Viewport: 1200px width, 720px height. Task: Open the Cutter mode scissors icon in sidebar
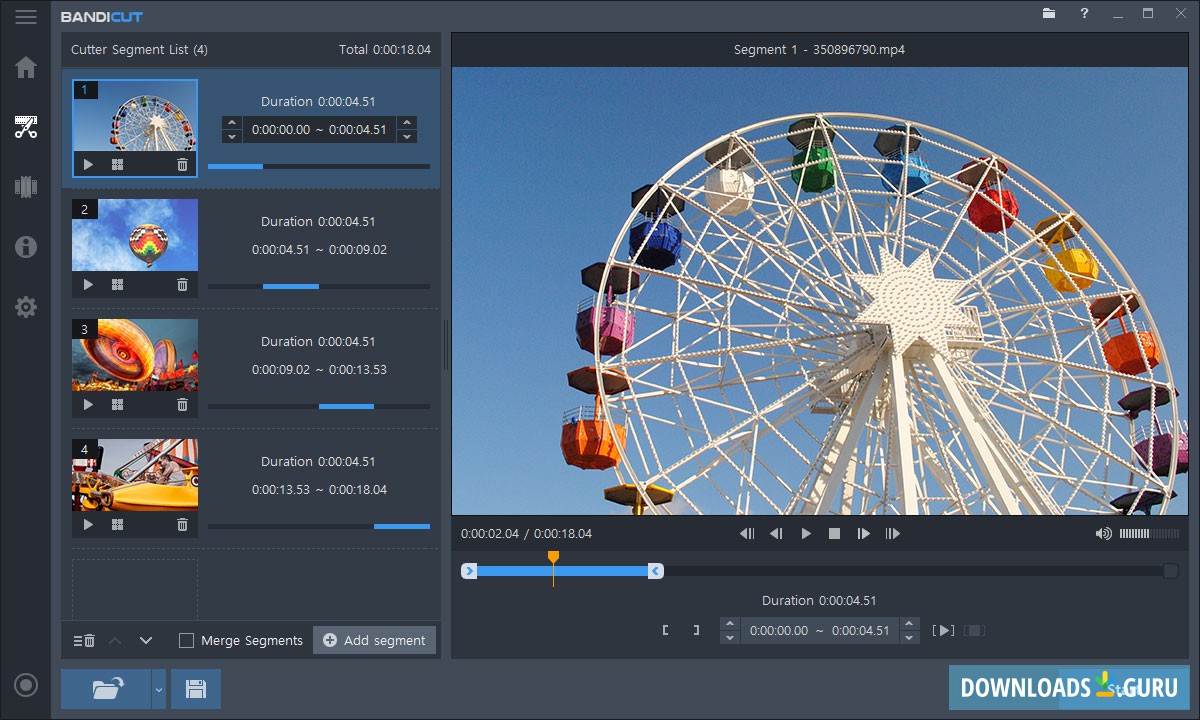pos(26,127)
